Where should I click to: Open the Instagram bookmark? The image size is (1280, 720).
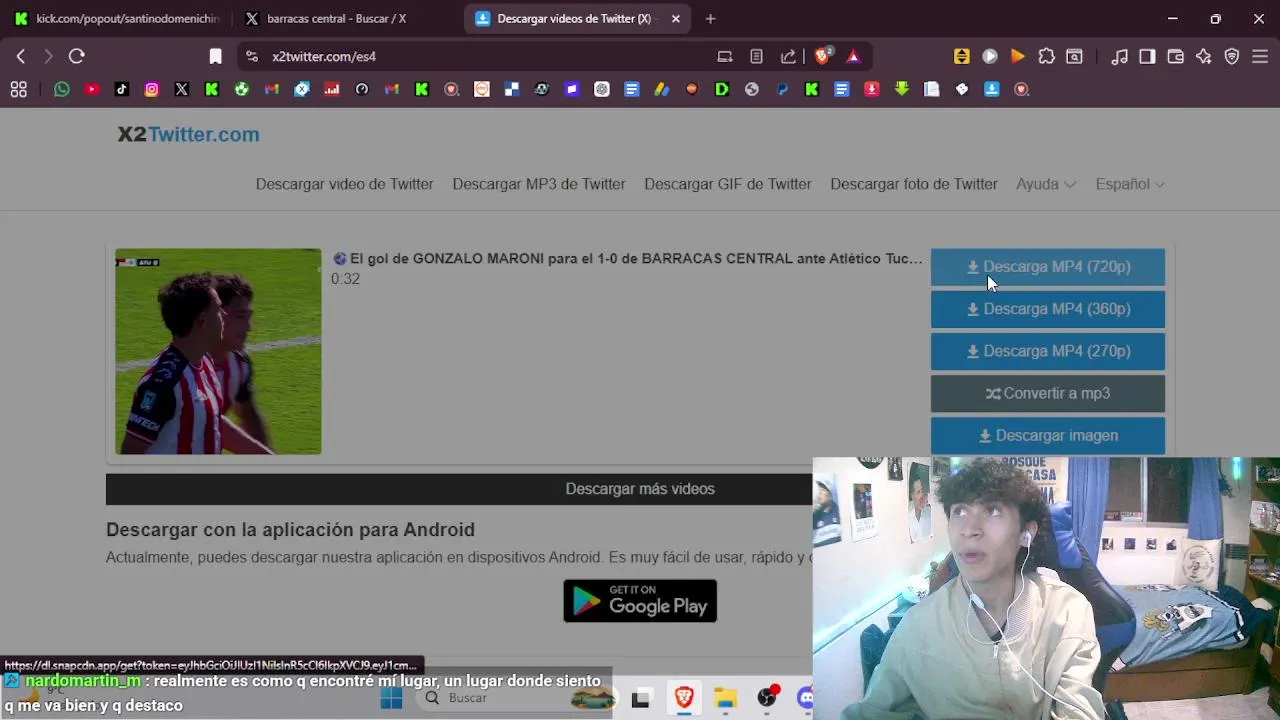[152, 89]
